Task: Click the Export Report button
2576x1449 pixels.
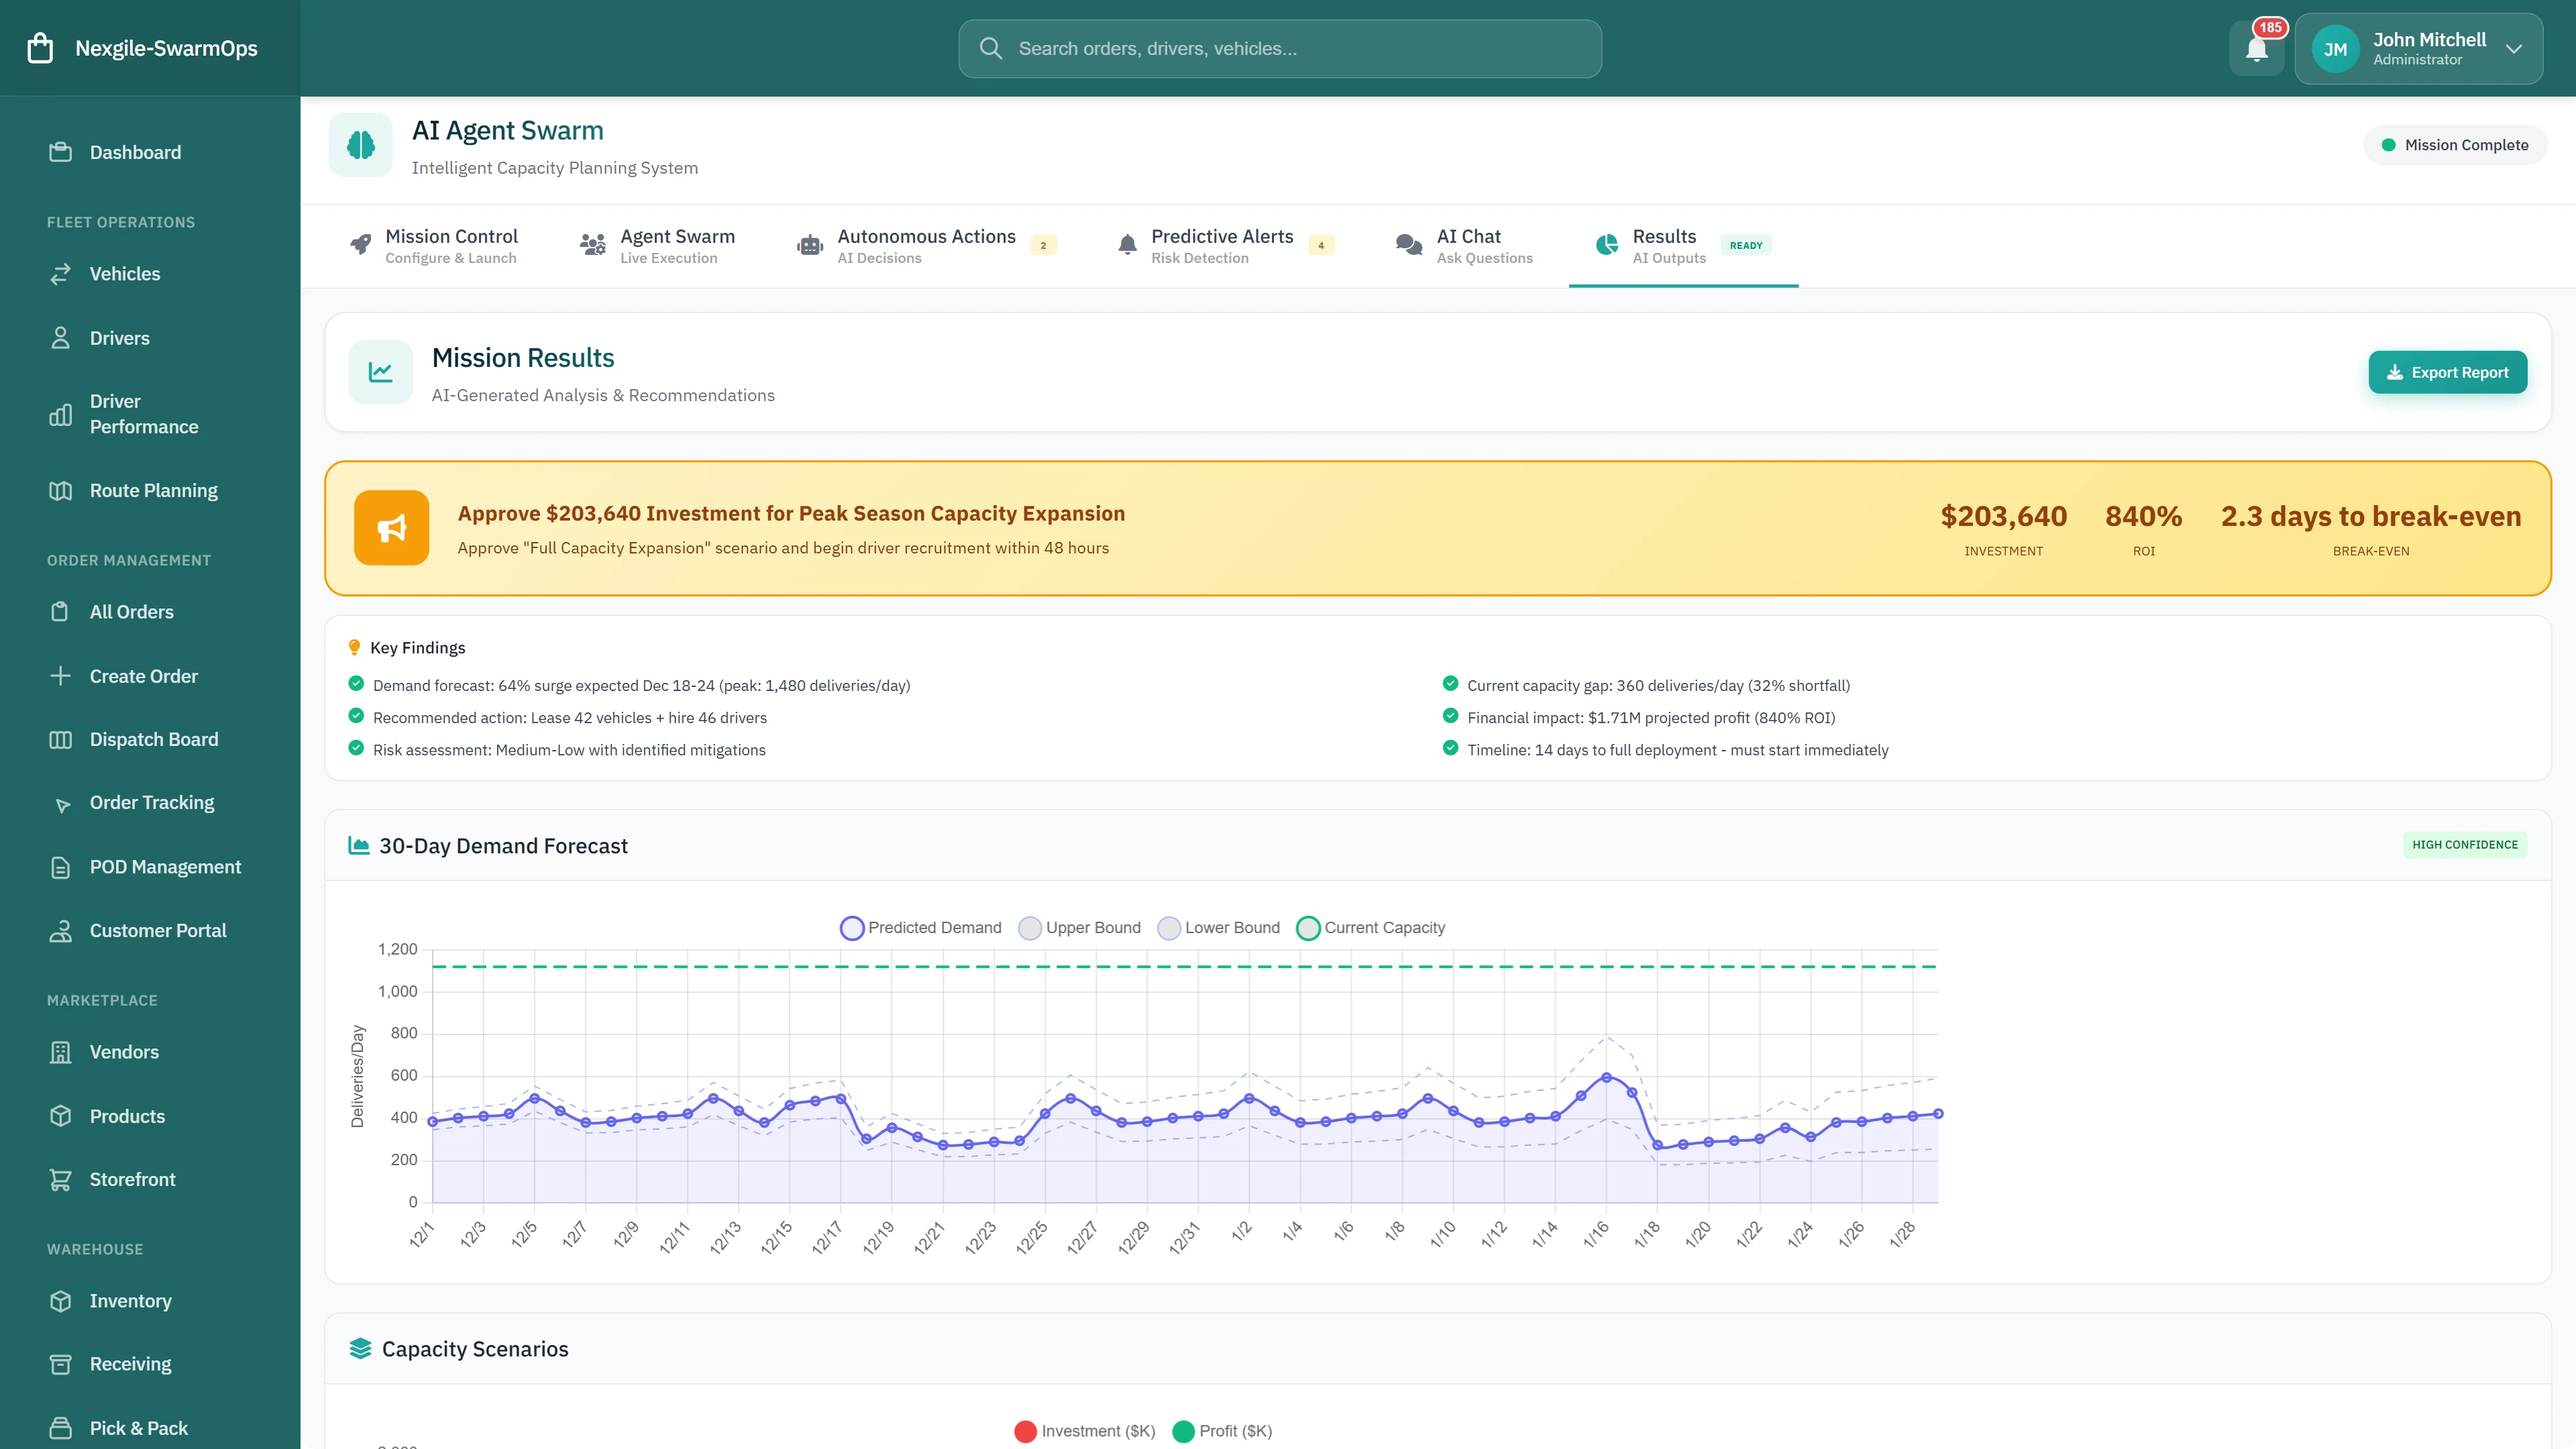Action: [2447, 372]
